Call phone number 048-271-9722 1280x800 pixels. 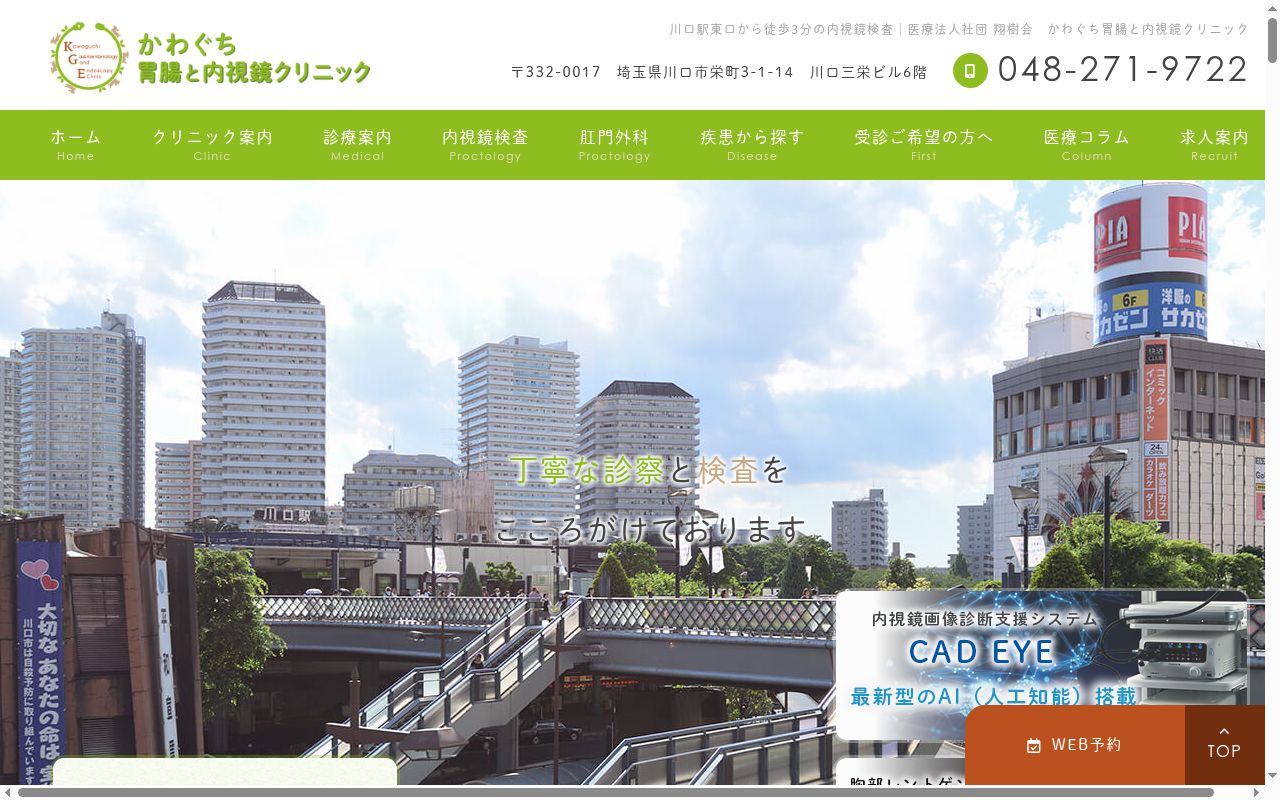1123,70
